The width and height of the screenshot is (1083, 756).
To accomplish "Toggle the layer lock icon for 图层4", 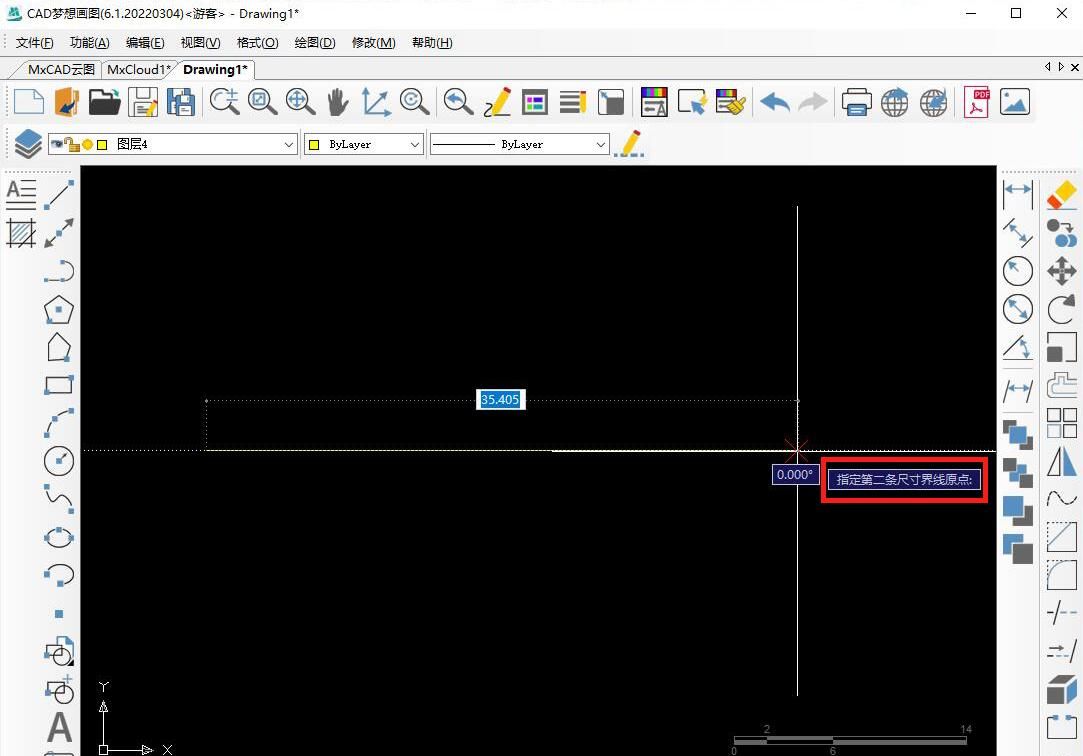I will coord(72,144).
